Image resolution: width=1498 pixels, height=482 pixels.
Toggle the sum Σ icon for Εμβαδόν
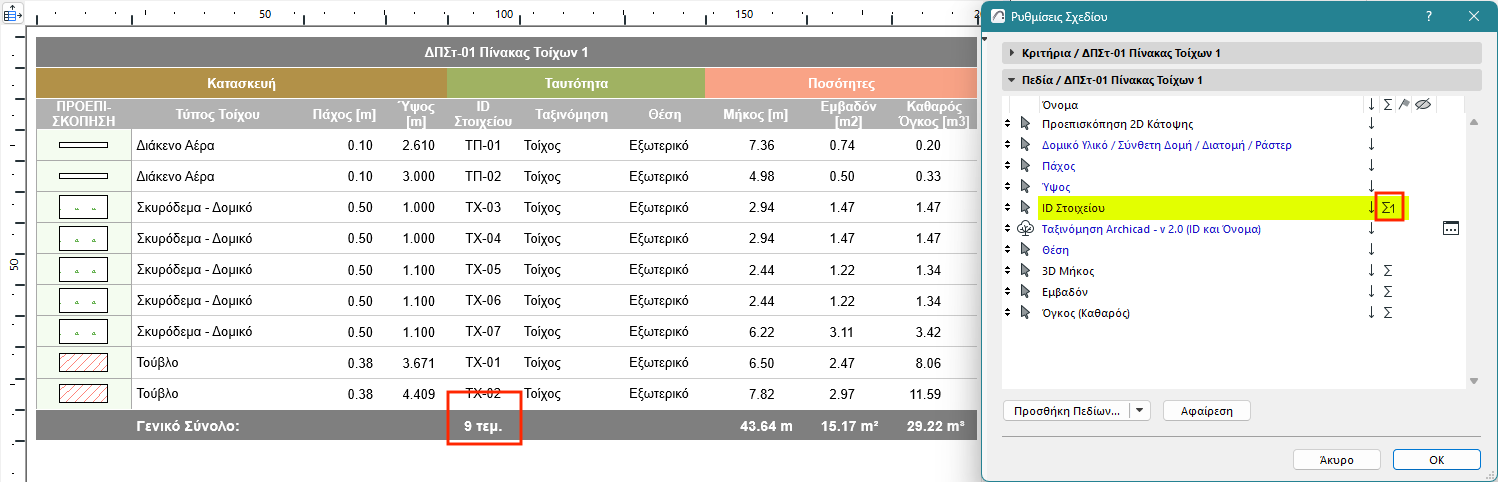(1387, 292)
